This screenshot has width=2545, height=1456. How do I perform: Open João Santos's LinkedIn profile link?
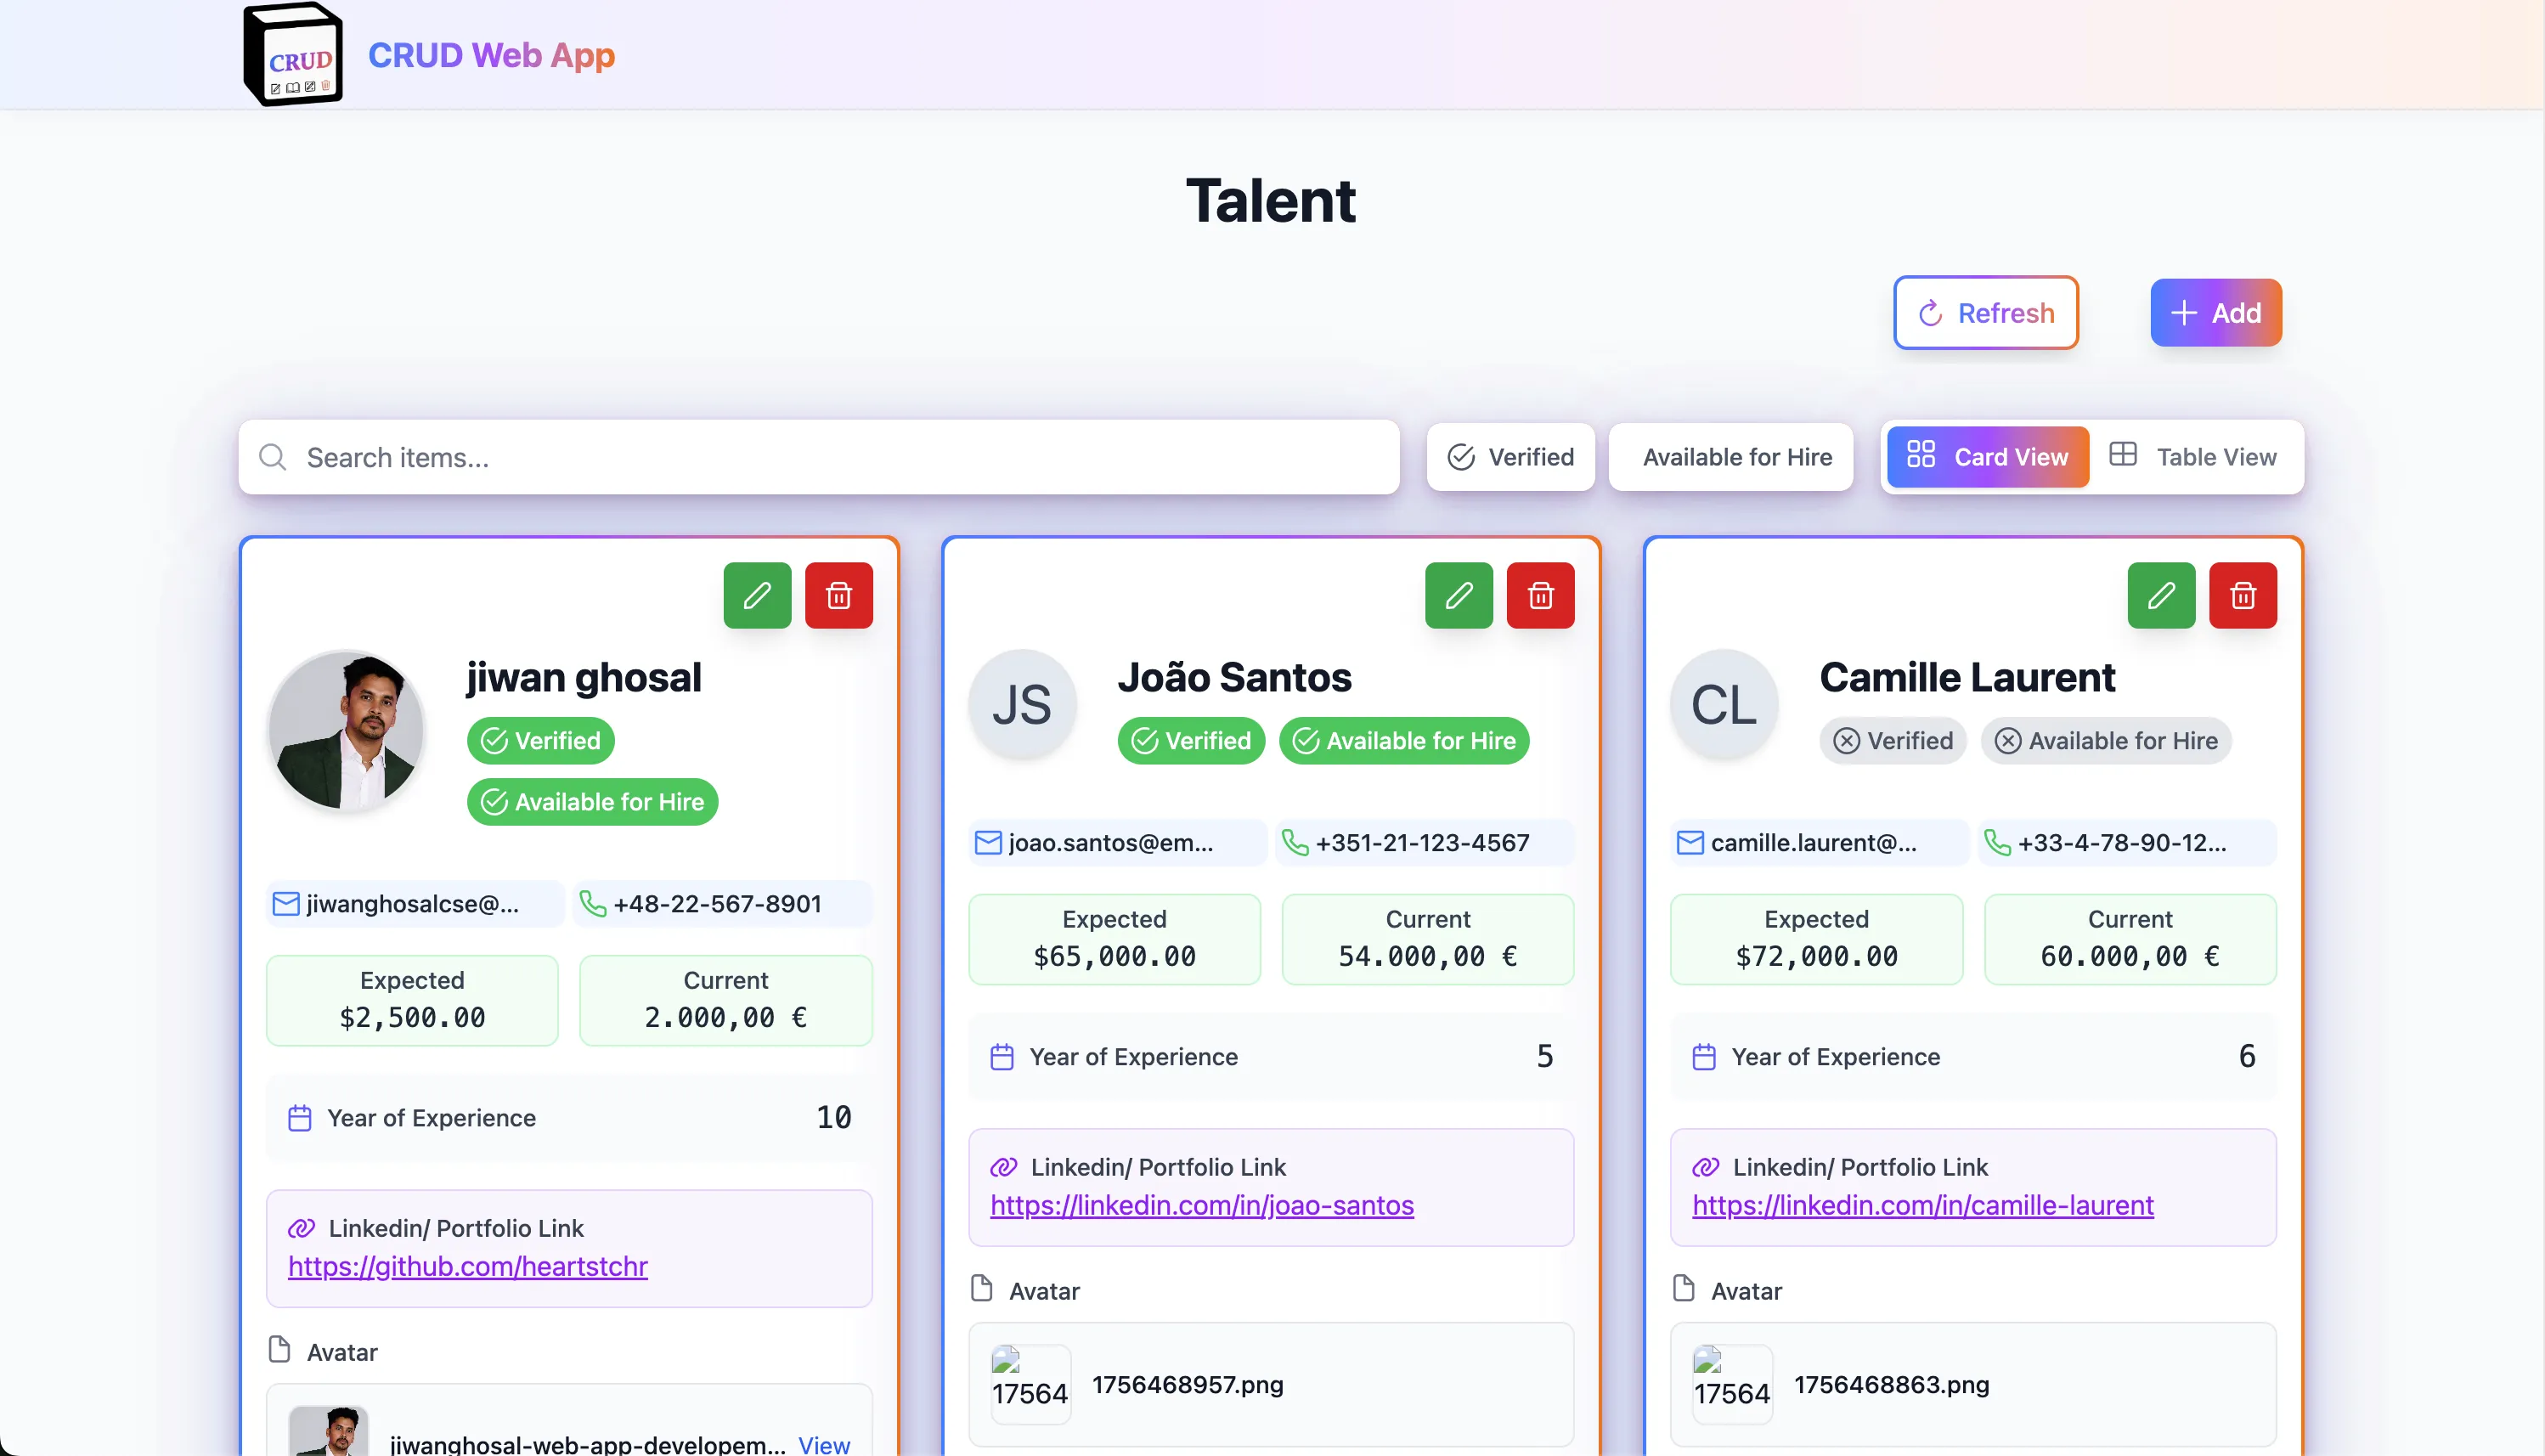coord(1201,1205)
